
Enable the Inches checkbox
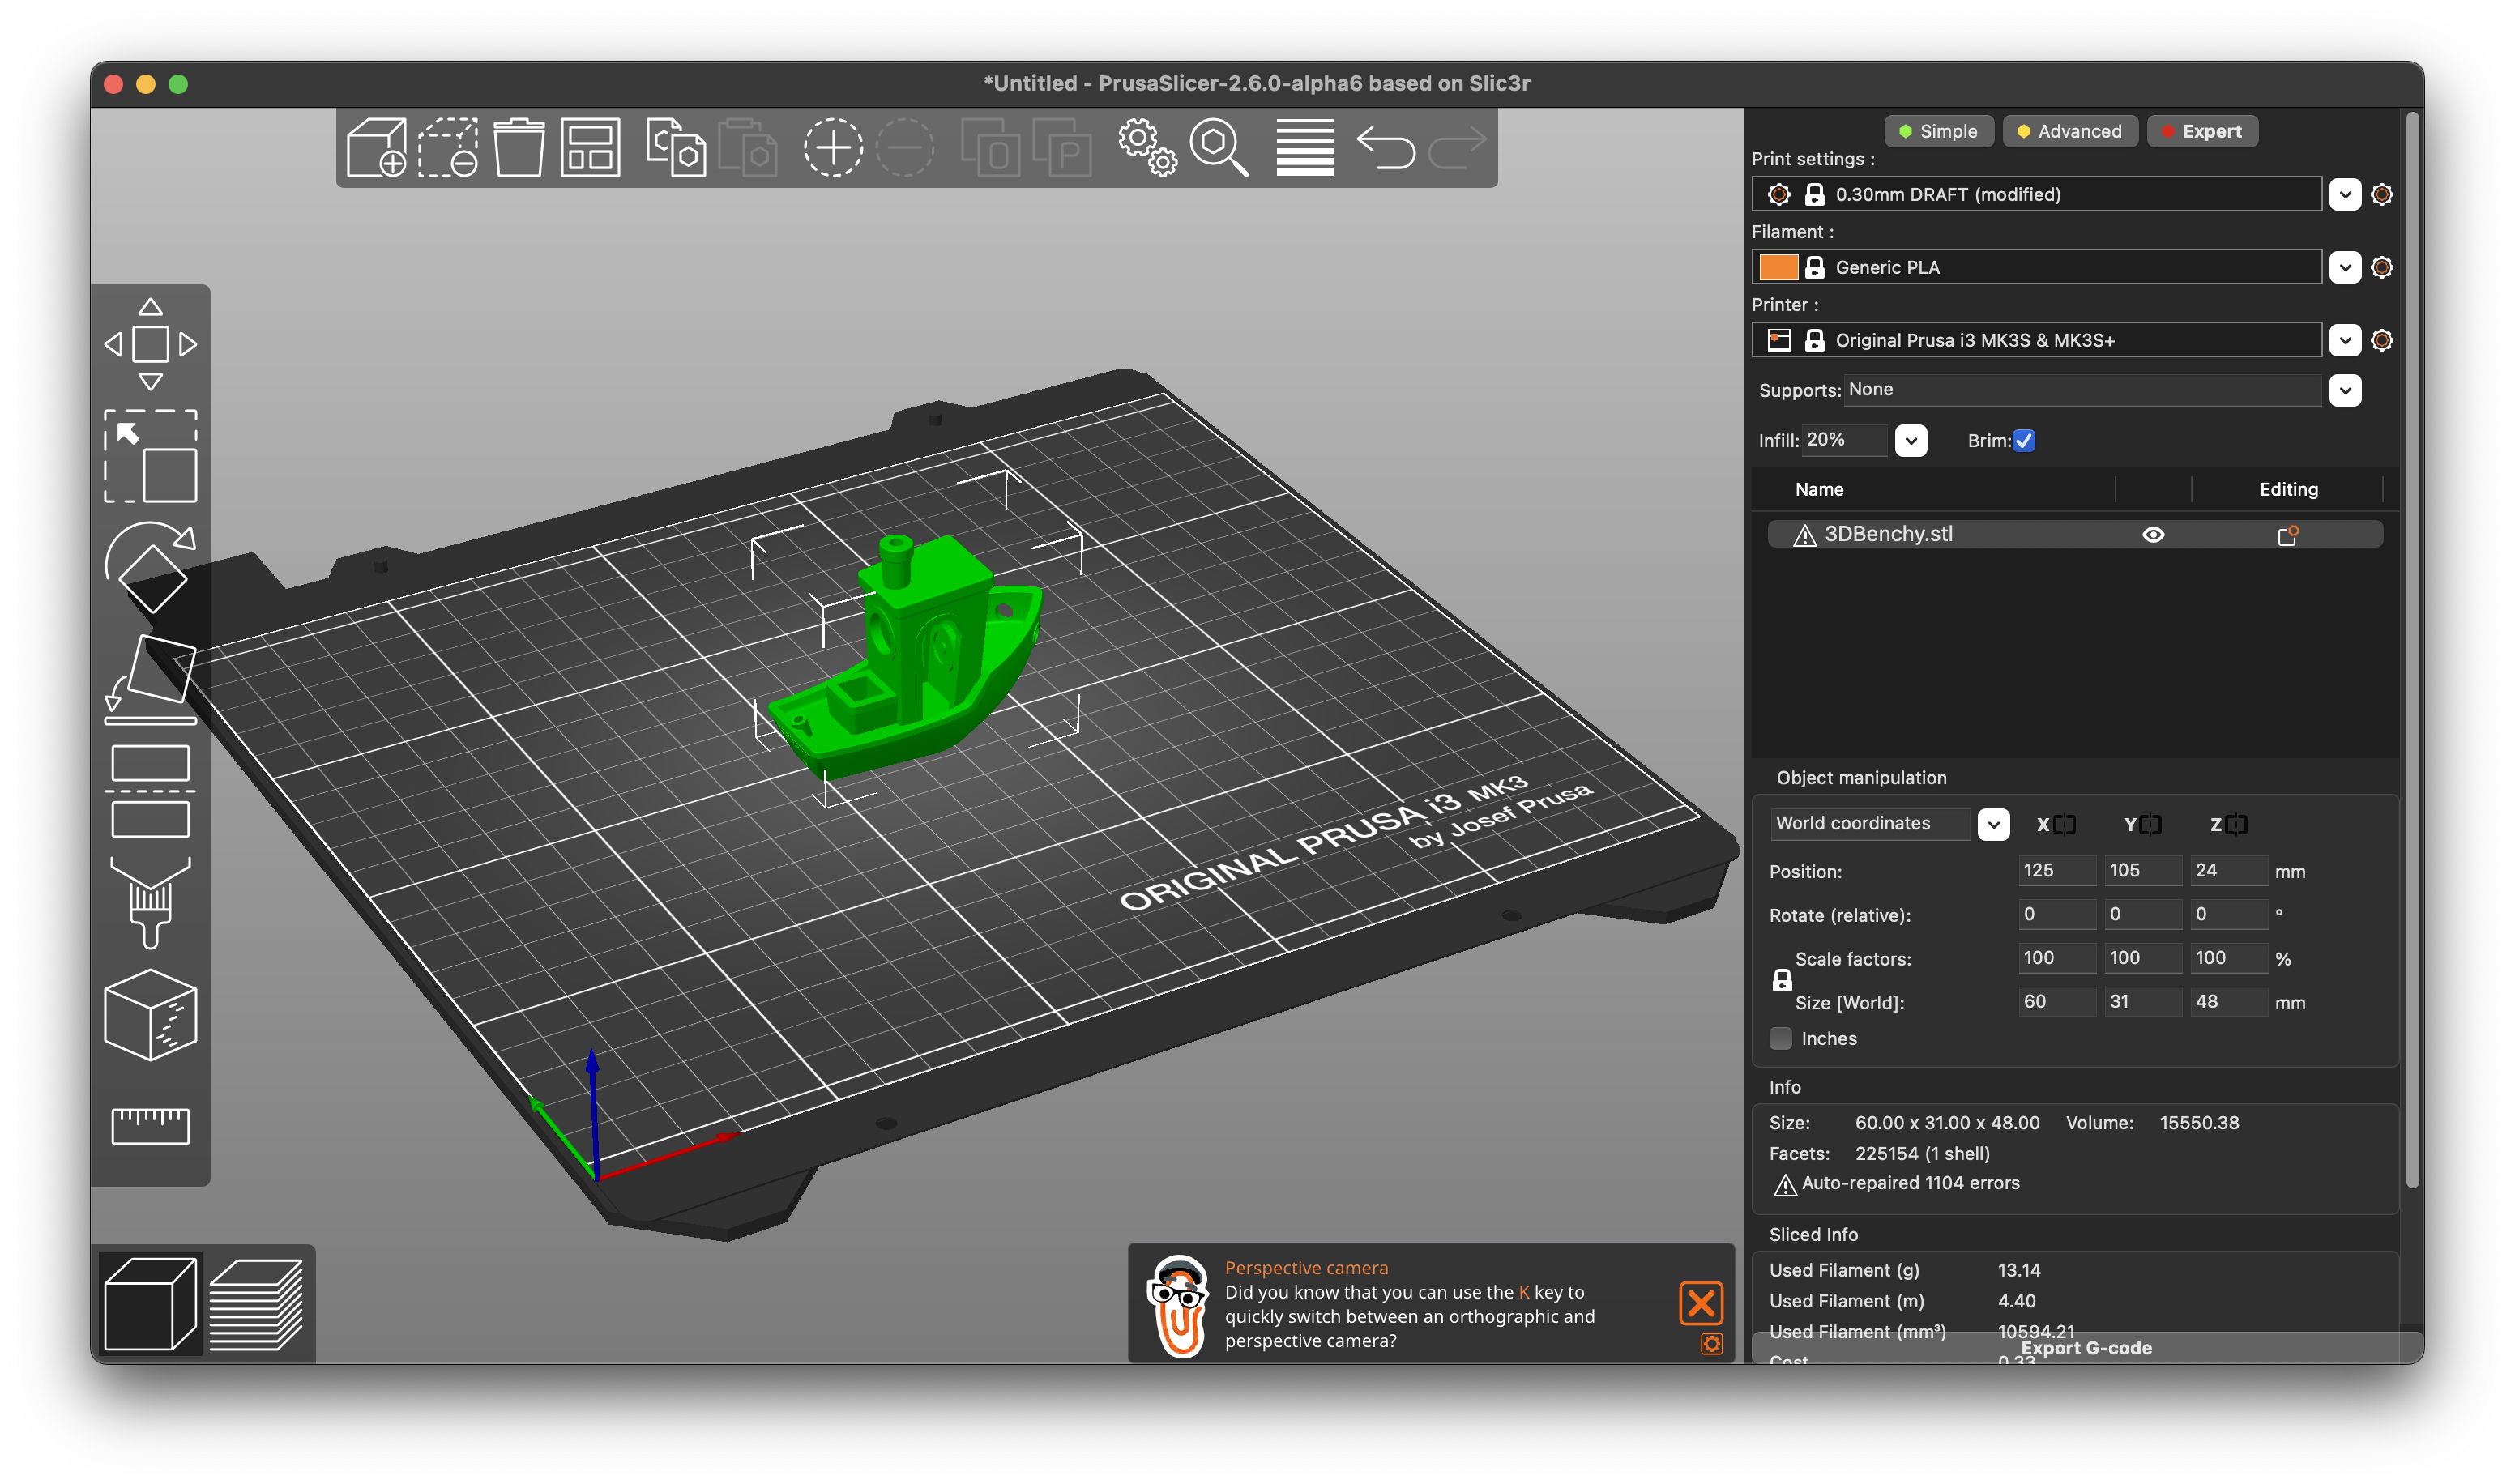tap(1780, 1038)
